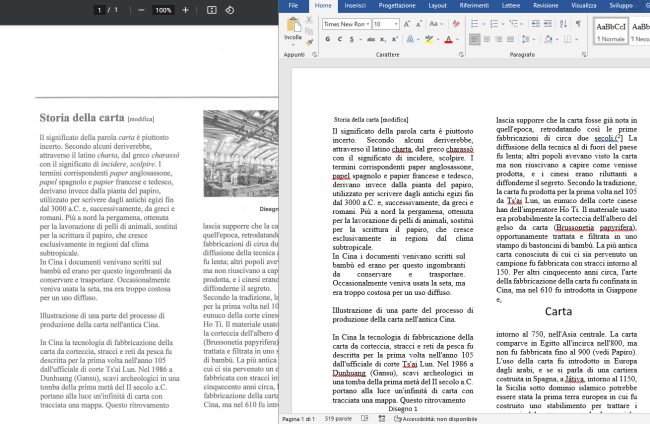The width and height of the screenshot is (650, 424).
Task: Switch to the Layout tab
Action: coord(437,5)
